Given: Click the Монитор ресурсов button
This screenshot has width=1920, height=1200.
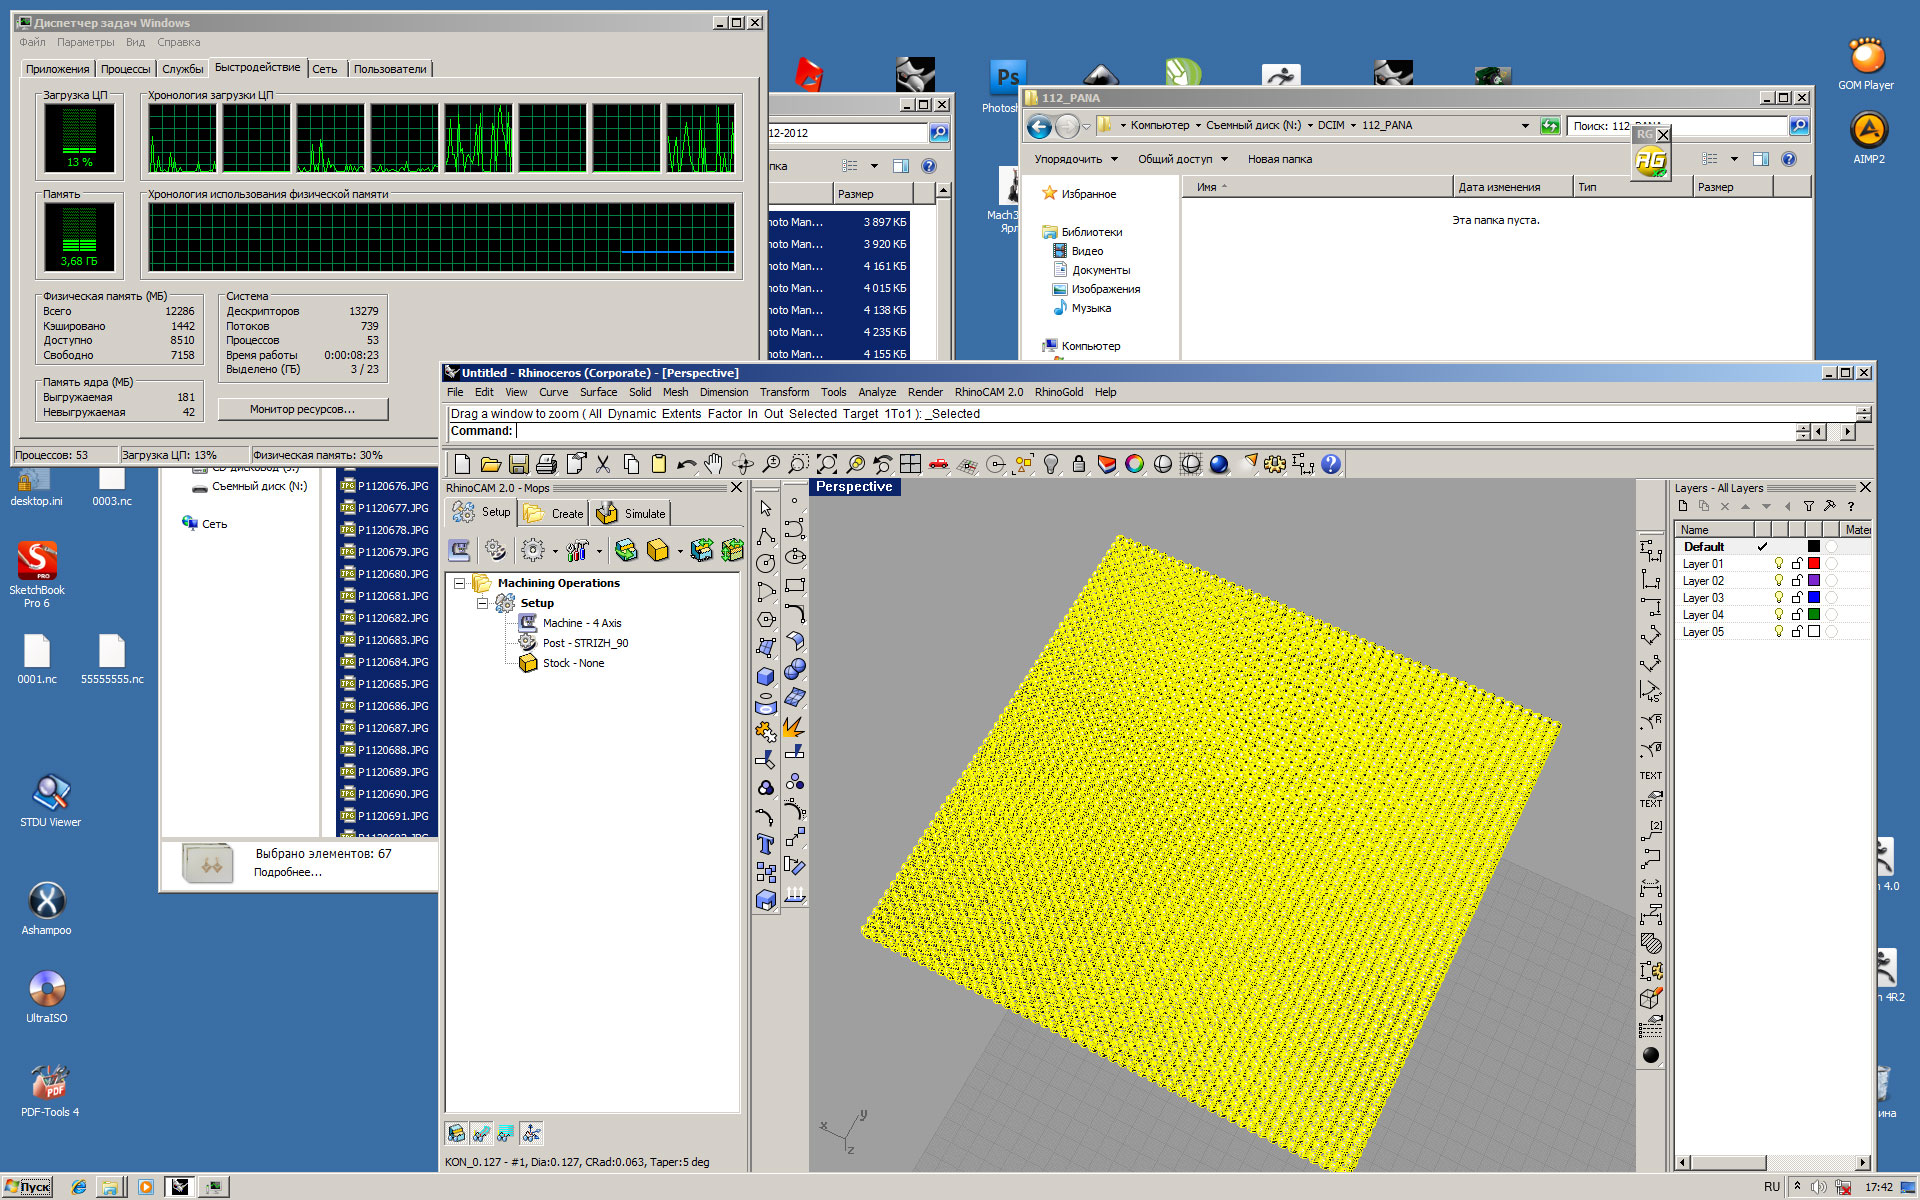Looking at the screenshot, I should (302, 409).
